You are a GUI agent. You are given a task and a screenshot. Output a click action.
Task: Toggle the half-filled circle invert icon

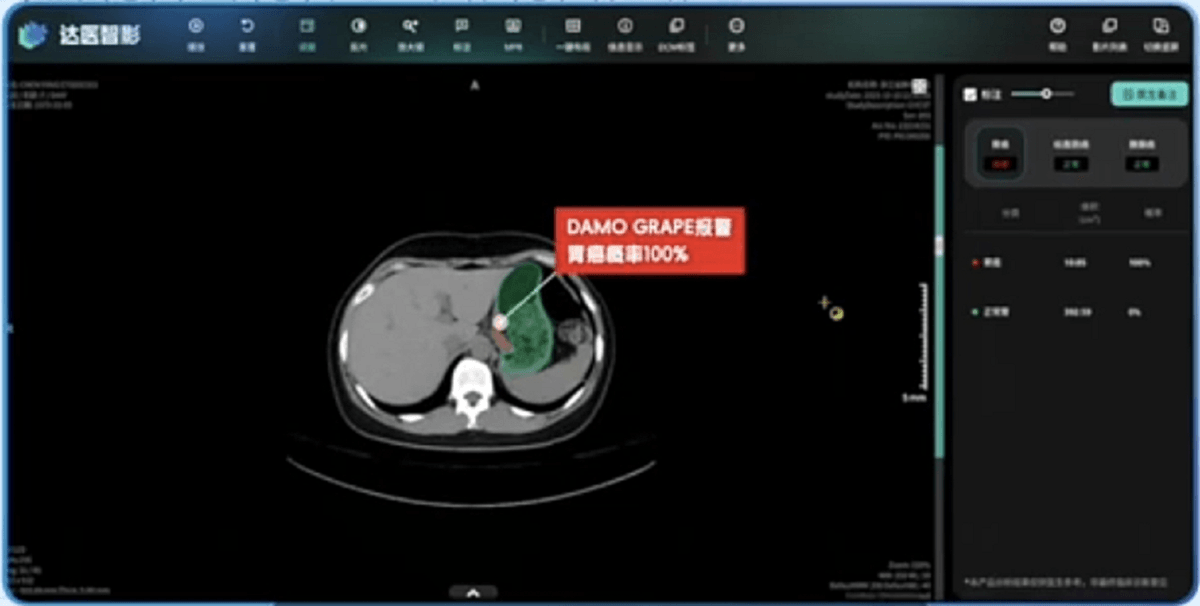(358, 26)
